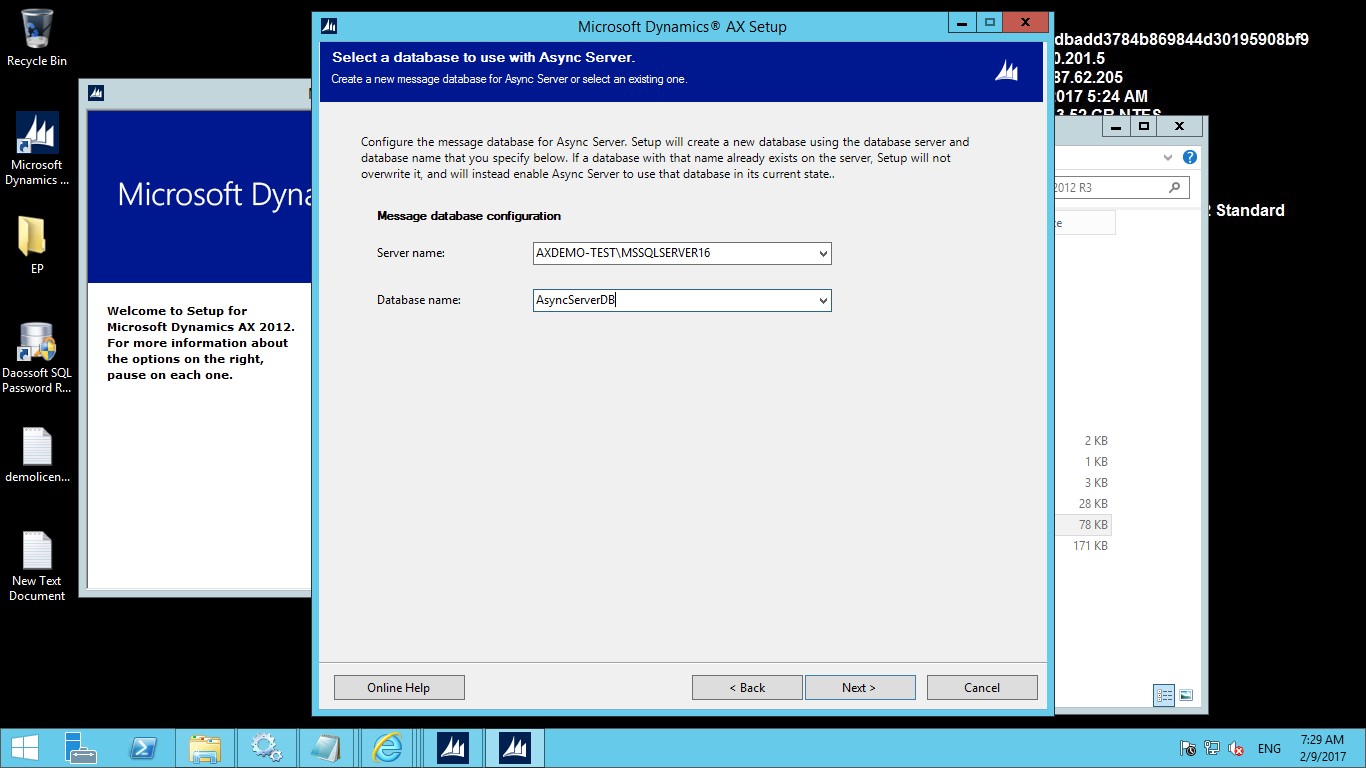
Task: Select the 1 KB file row in Explorer
Action: coord(1082,462)
